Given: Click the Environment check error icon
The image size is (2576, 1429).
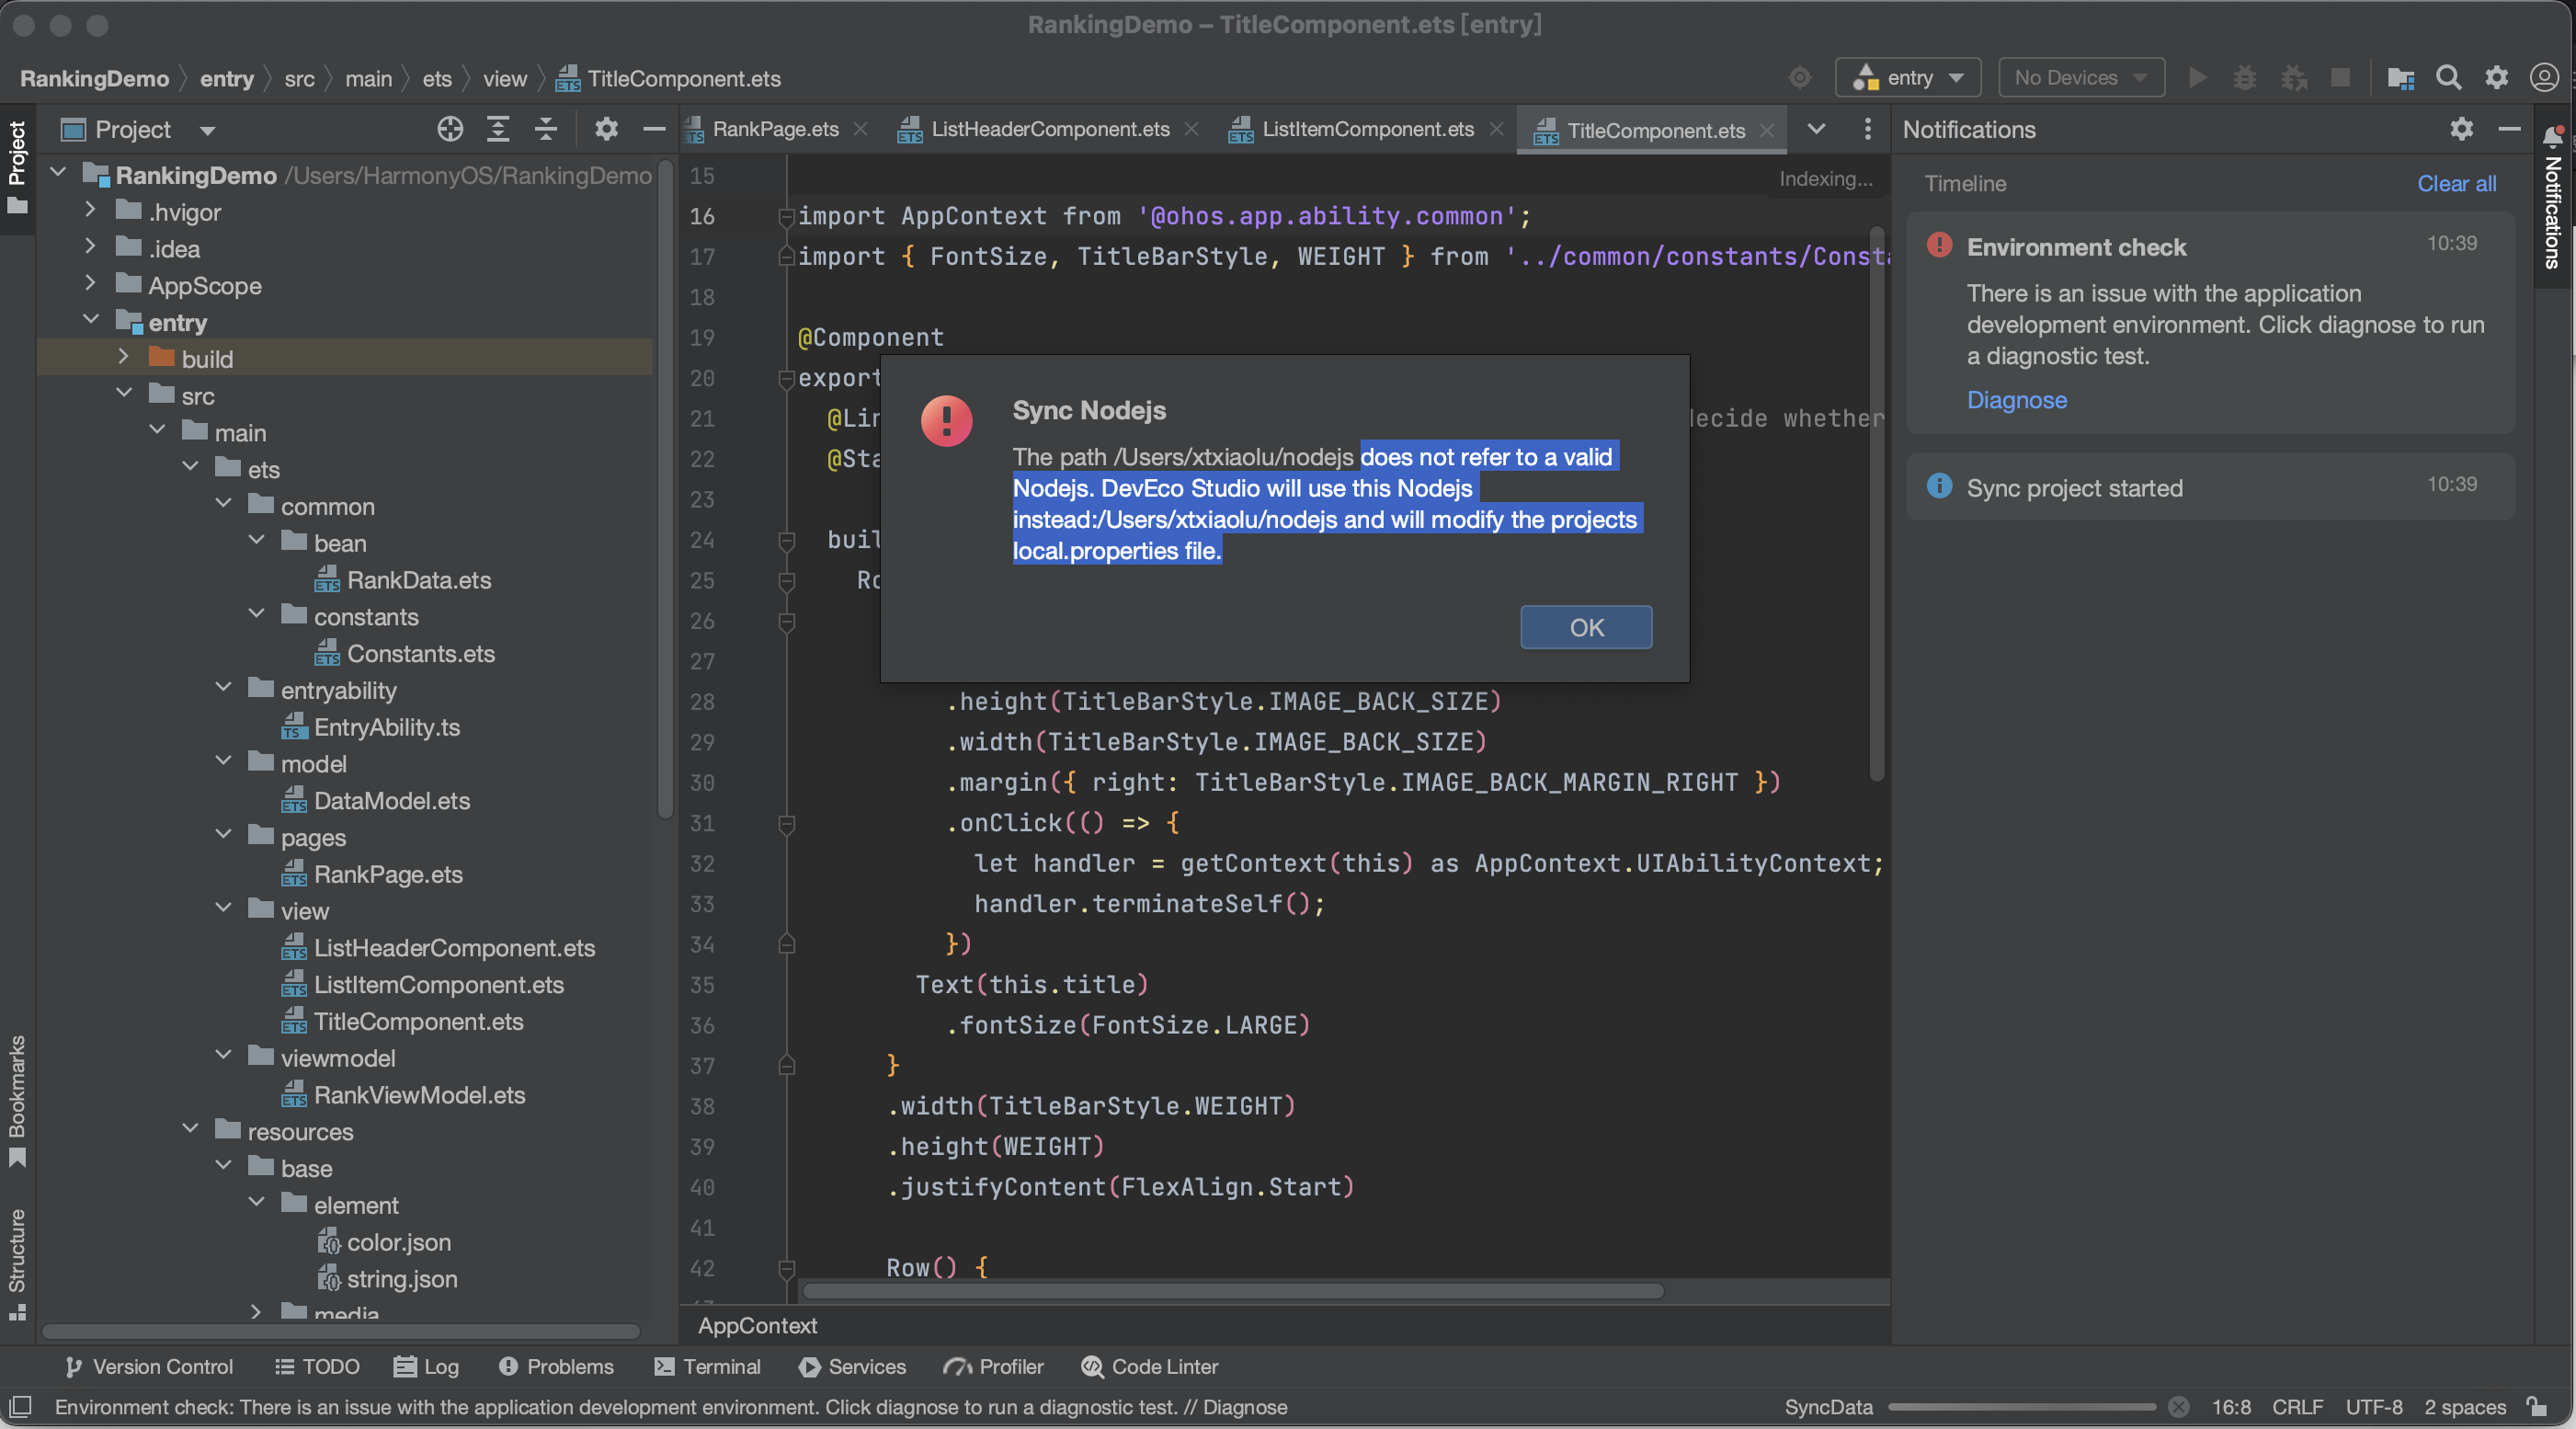Looking at the screenshot, I should click(1939, 245).
